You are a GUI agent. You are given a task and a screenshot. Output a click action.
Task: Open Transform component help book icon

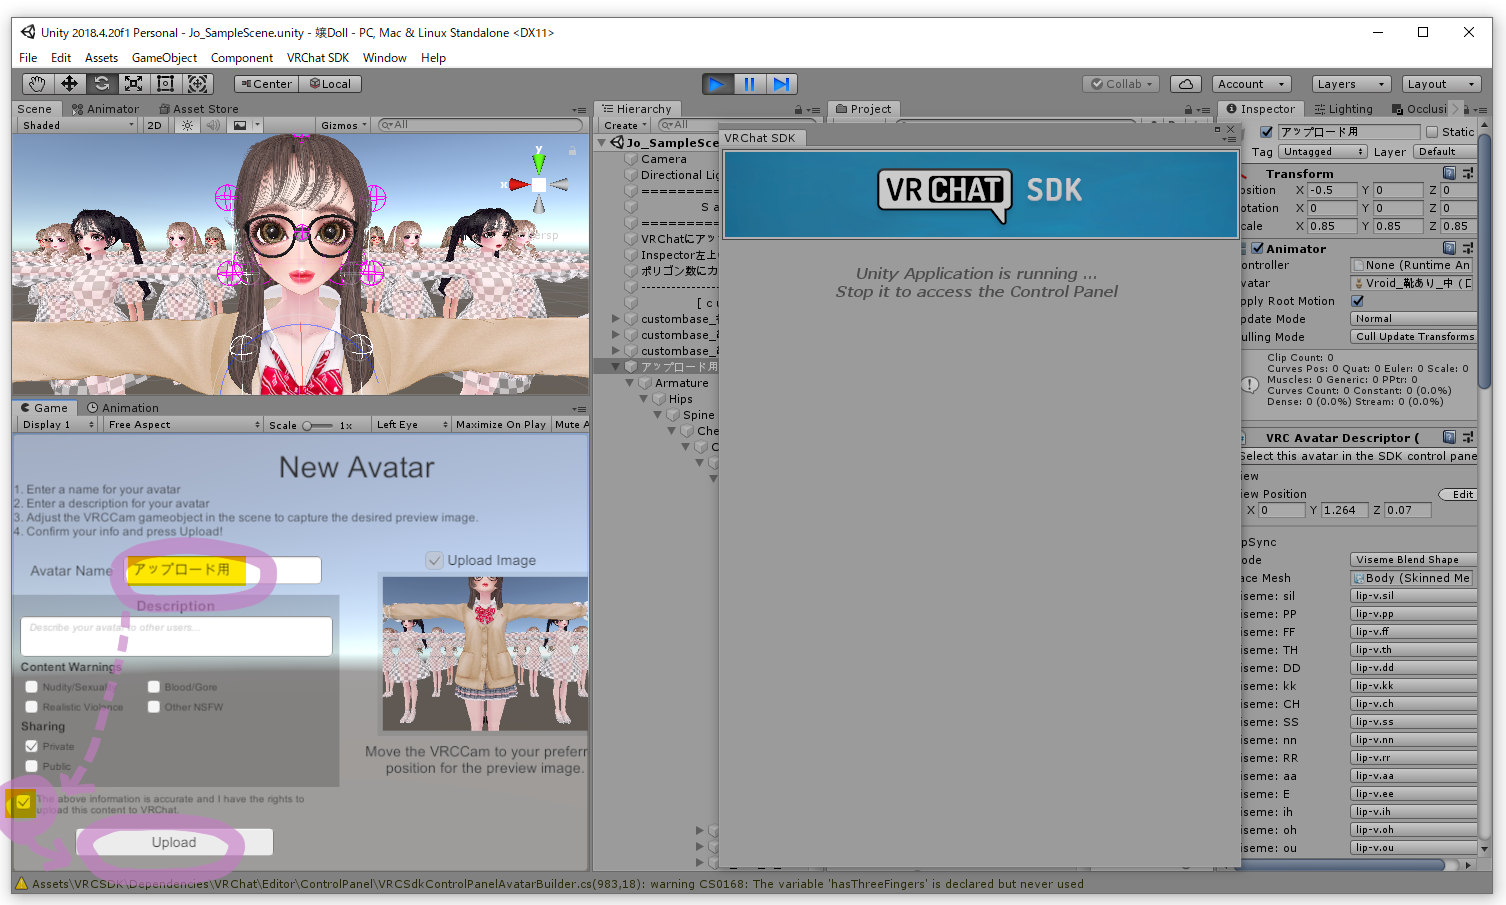(1449, 173)
